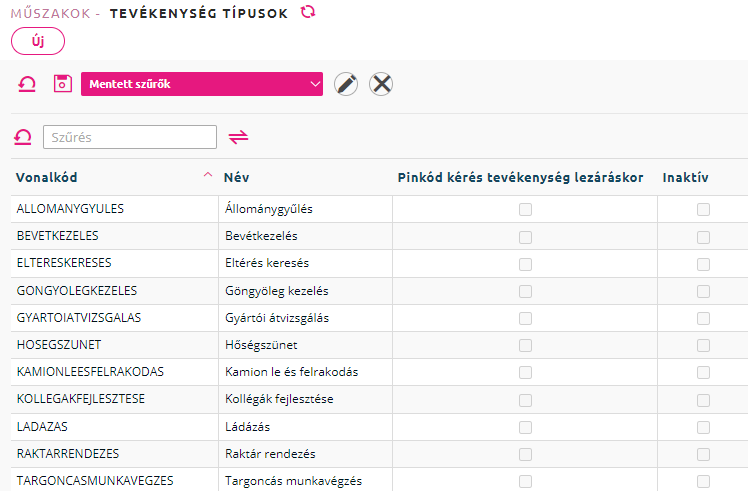Screen dimensions: 748x491
Task: Click the pencil edit filter icon
Action: (x=346, y=84)
